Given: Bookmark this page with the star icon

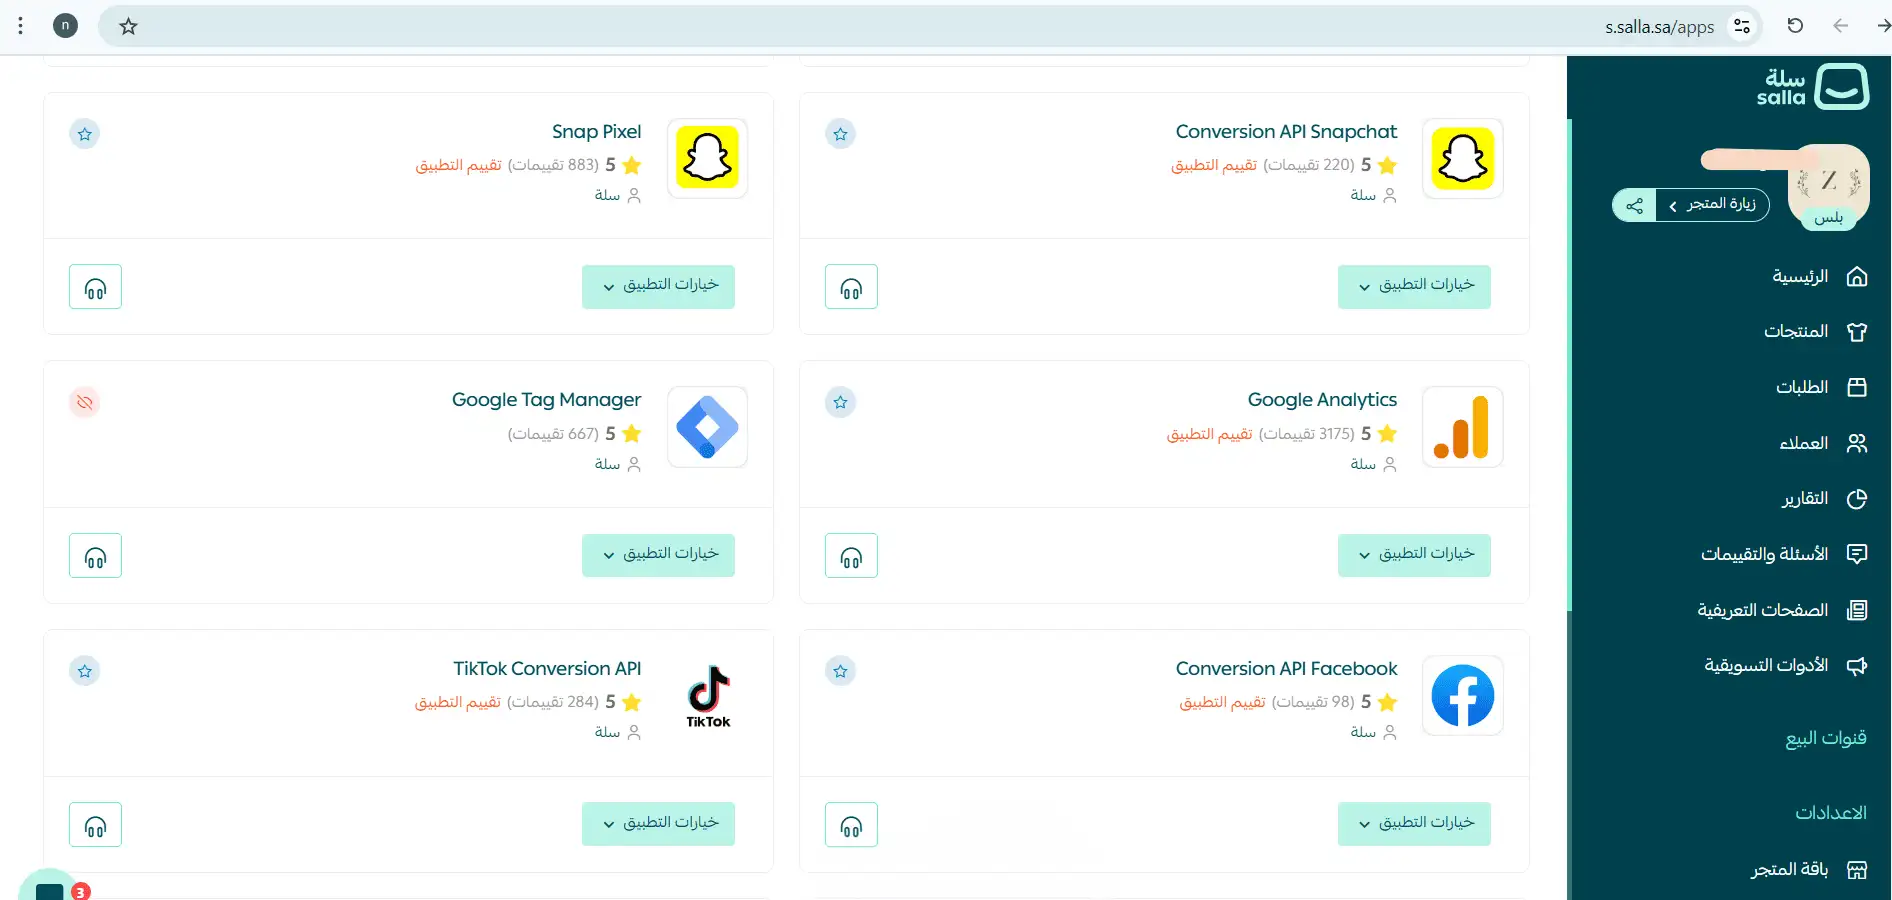Looking at the screenshot, I should 128,27.
